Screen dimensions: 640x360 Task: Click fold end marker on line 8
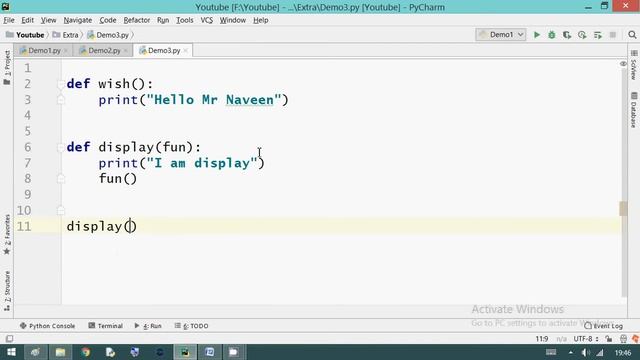60,179
